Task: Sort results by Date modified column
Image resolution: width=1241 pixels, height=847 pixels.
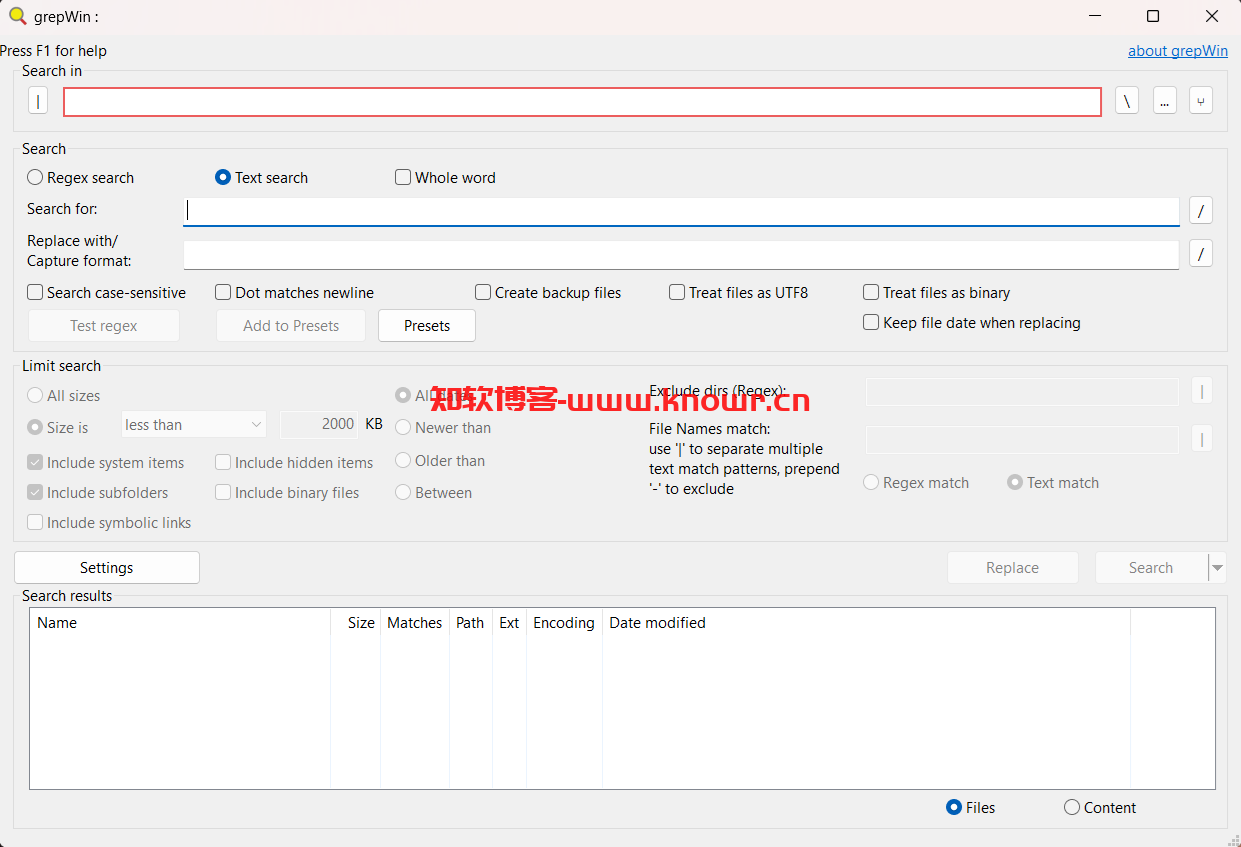Action: [x=866, y=623]
